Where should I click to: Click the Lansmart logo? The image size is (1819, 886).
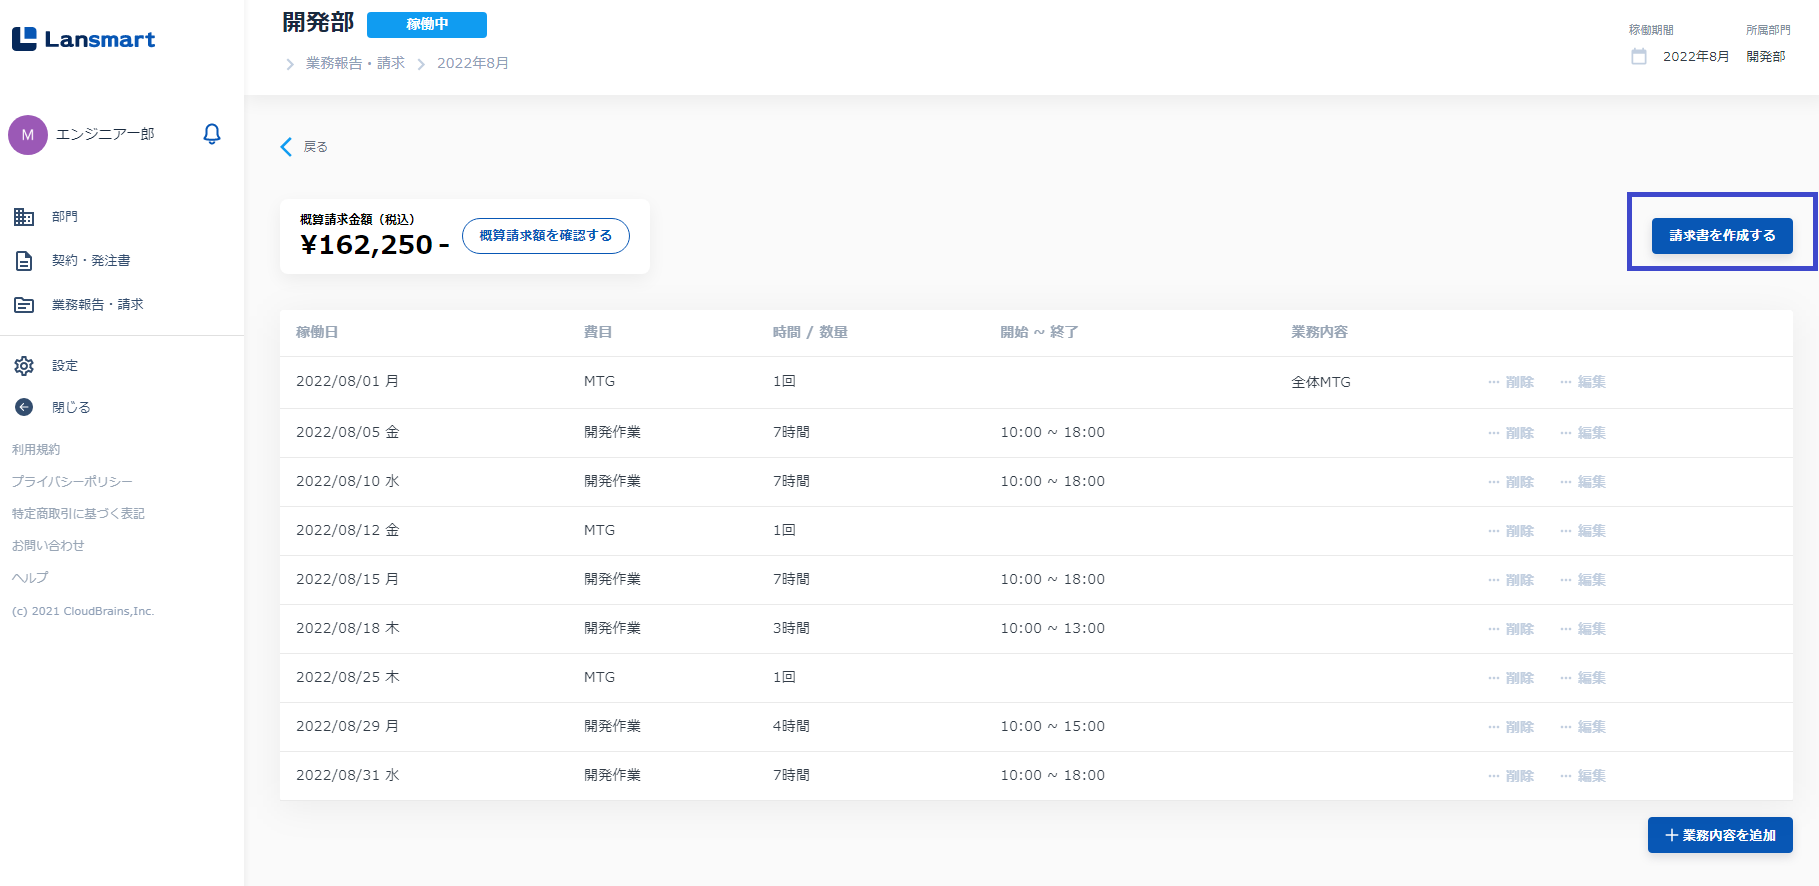tap(84, 39)
